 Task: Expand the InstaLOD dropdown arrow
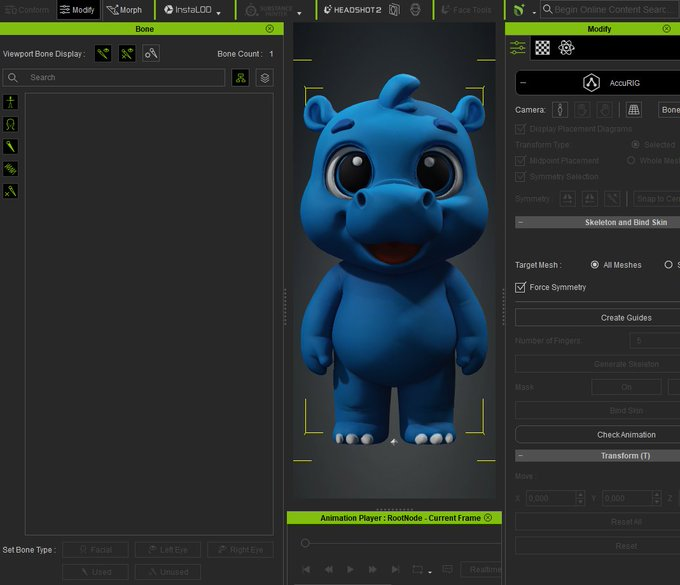[x=219, y=13]
